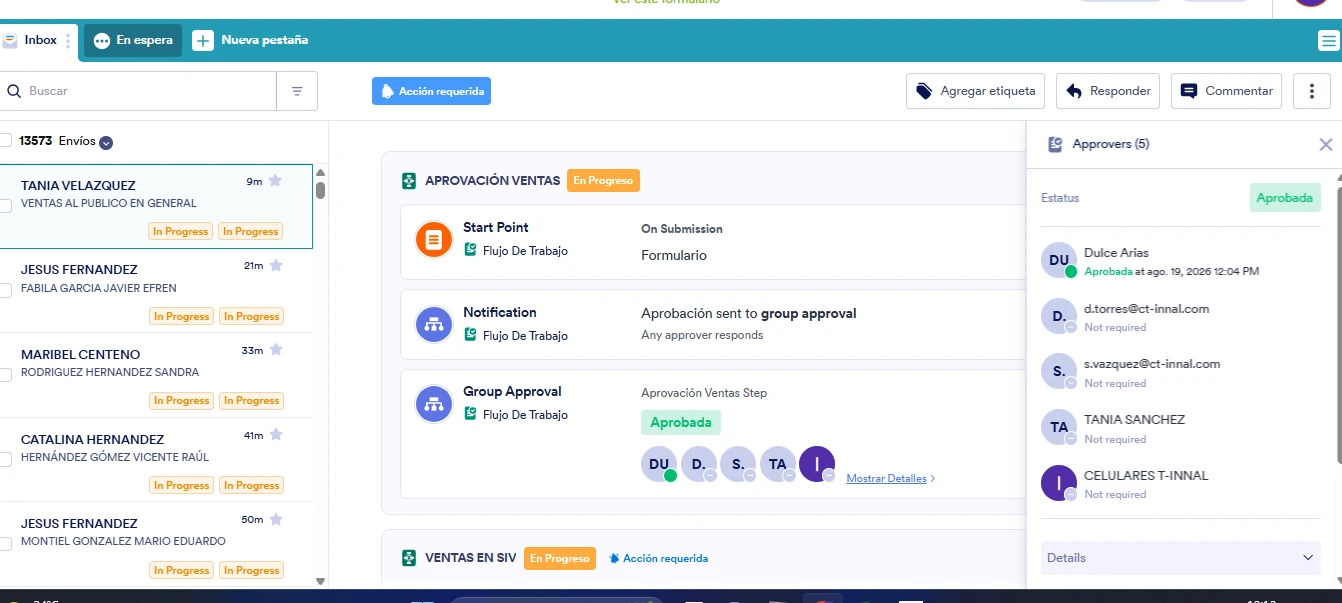This screenshot has height=603, width=1342.
Task: Click the Notification step icon
Action: [434, 325]
